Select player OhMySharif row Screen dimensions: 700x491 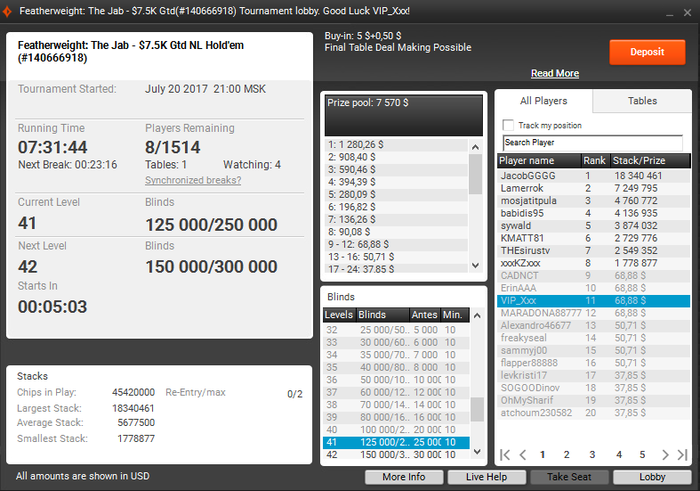593,400
